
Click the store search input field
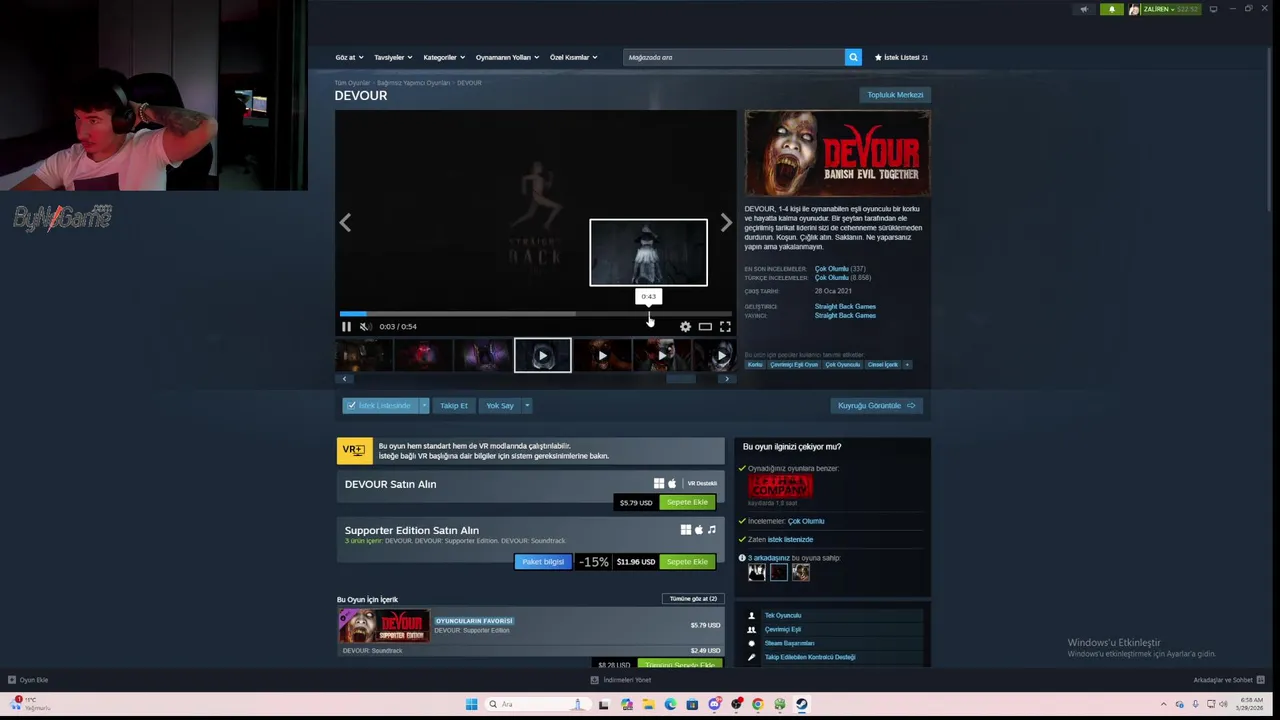point(734,57)
